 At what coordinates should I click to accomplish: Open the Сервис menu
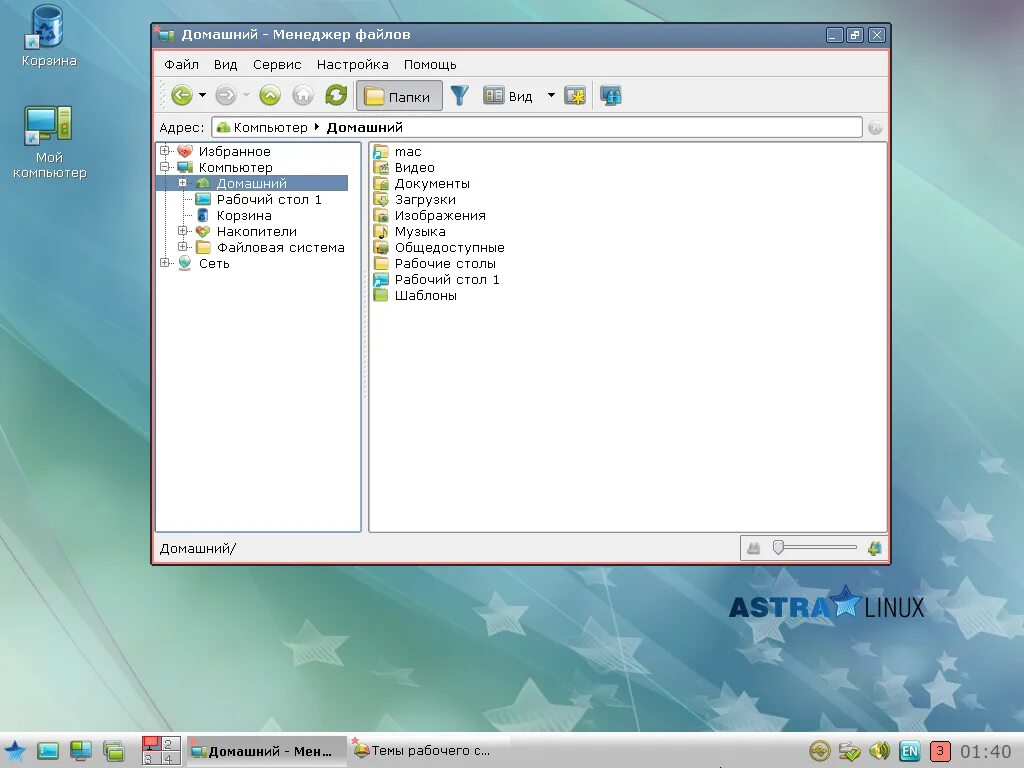277,65
